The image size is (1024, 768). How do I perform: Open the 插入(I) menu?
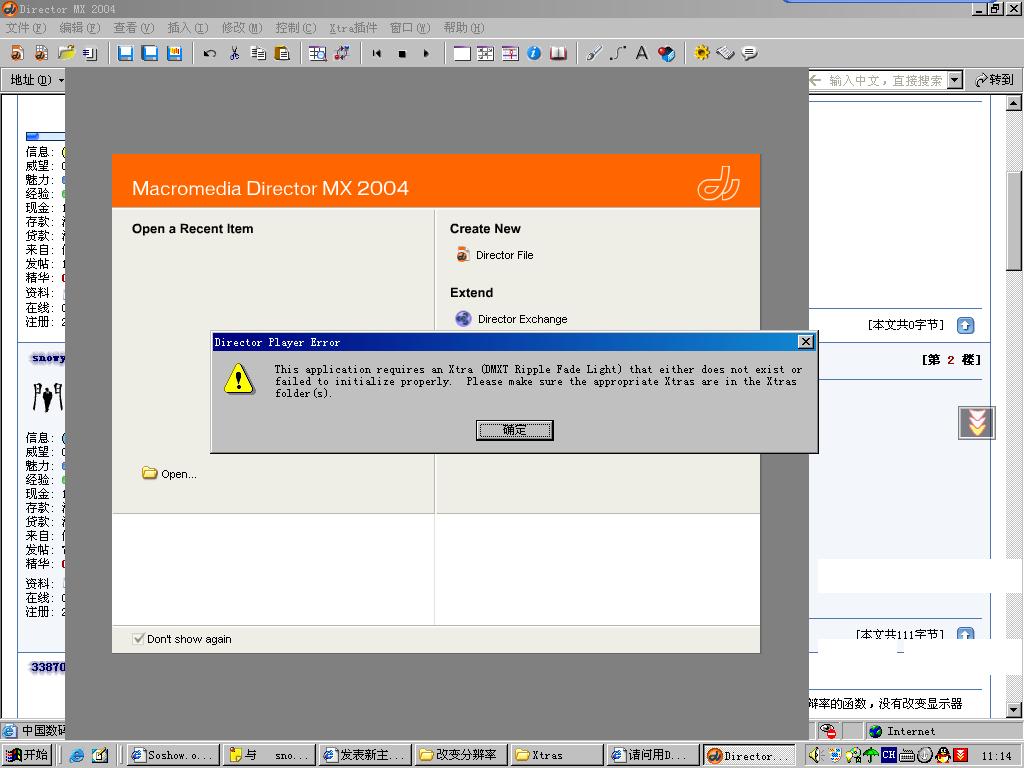coord(187,27)
